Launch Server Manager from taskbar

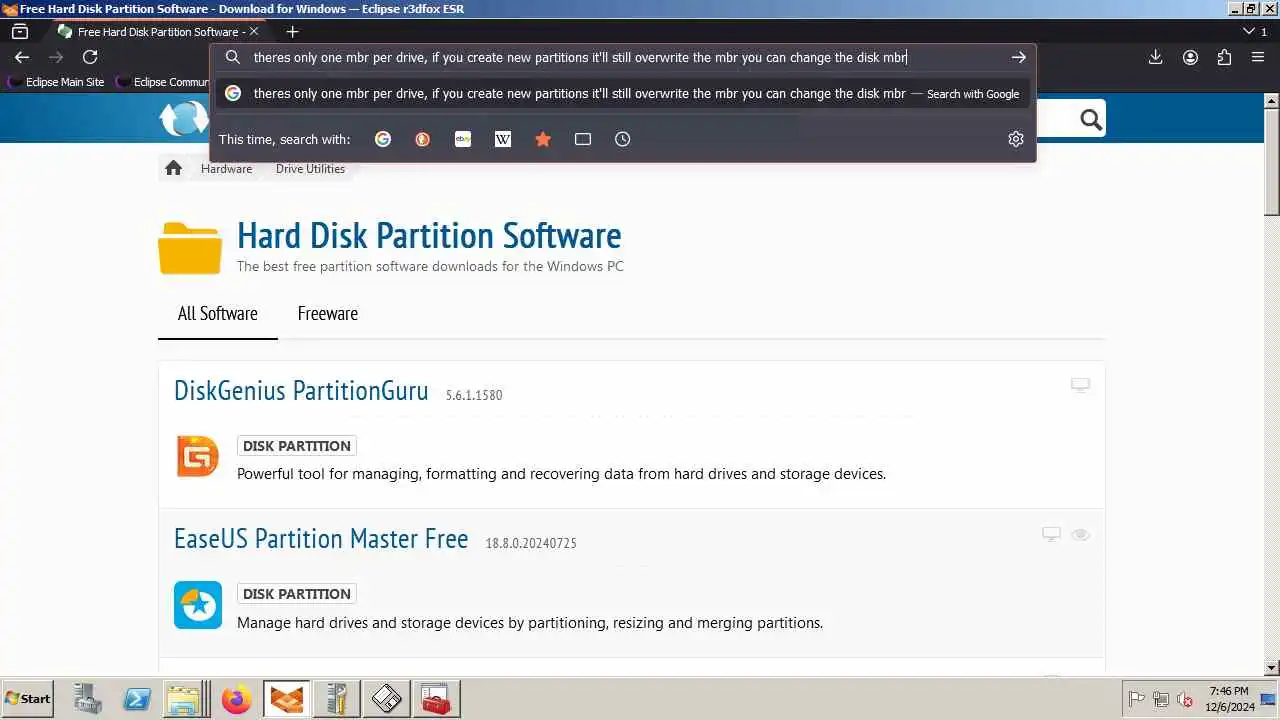(x=88, y=698)
